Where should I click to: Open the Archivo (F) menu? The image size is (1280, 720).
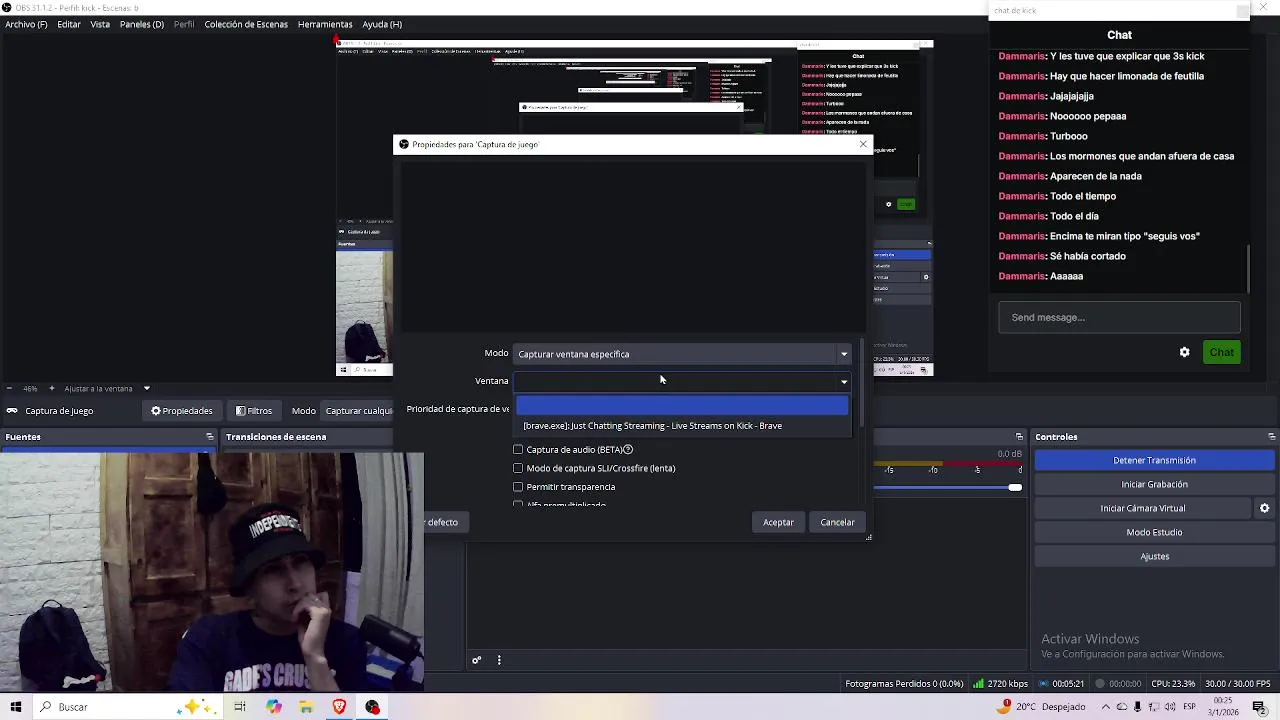26,24
